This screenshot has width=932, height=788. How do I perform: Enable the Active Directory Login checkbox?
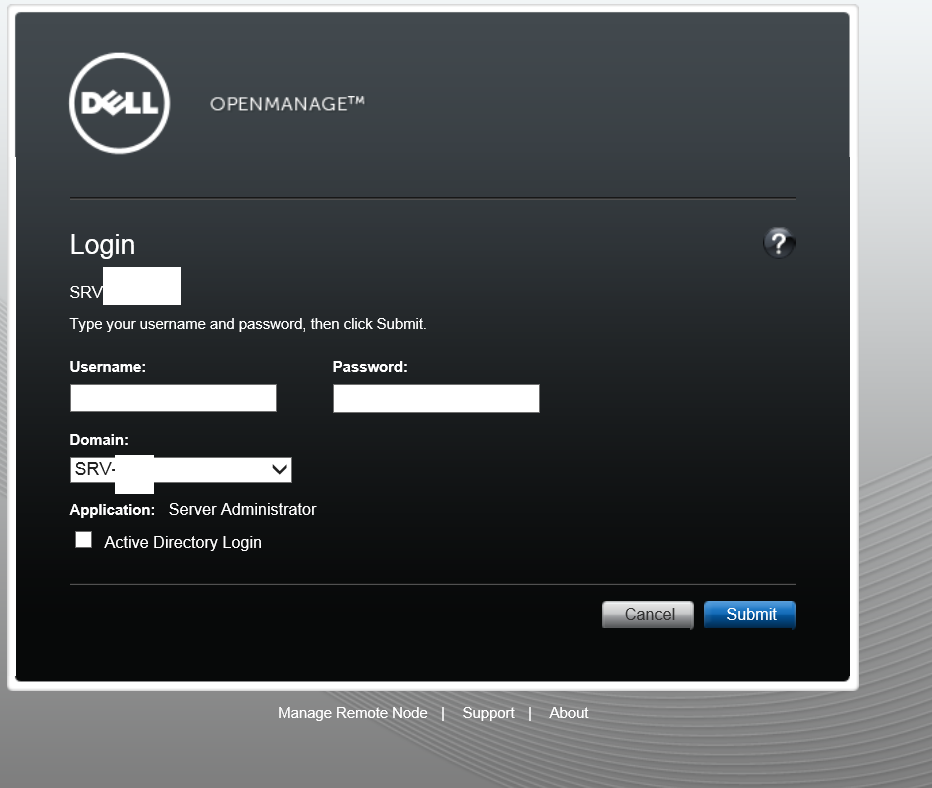84,540
